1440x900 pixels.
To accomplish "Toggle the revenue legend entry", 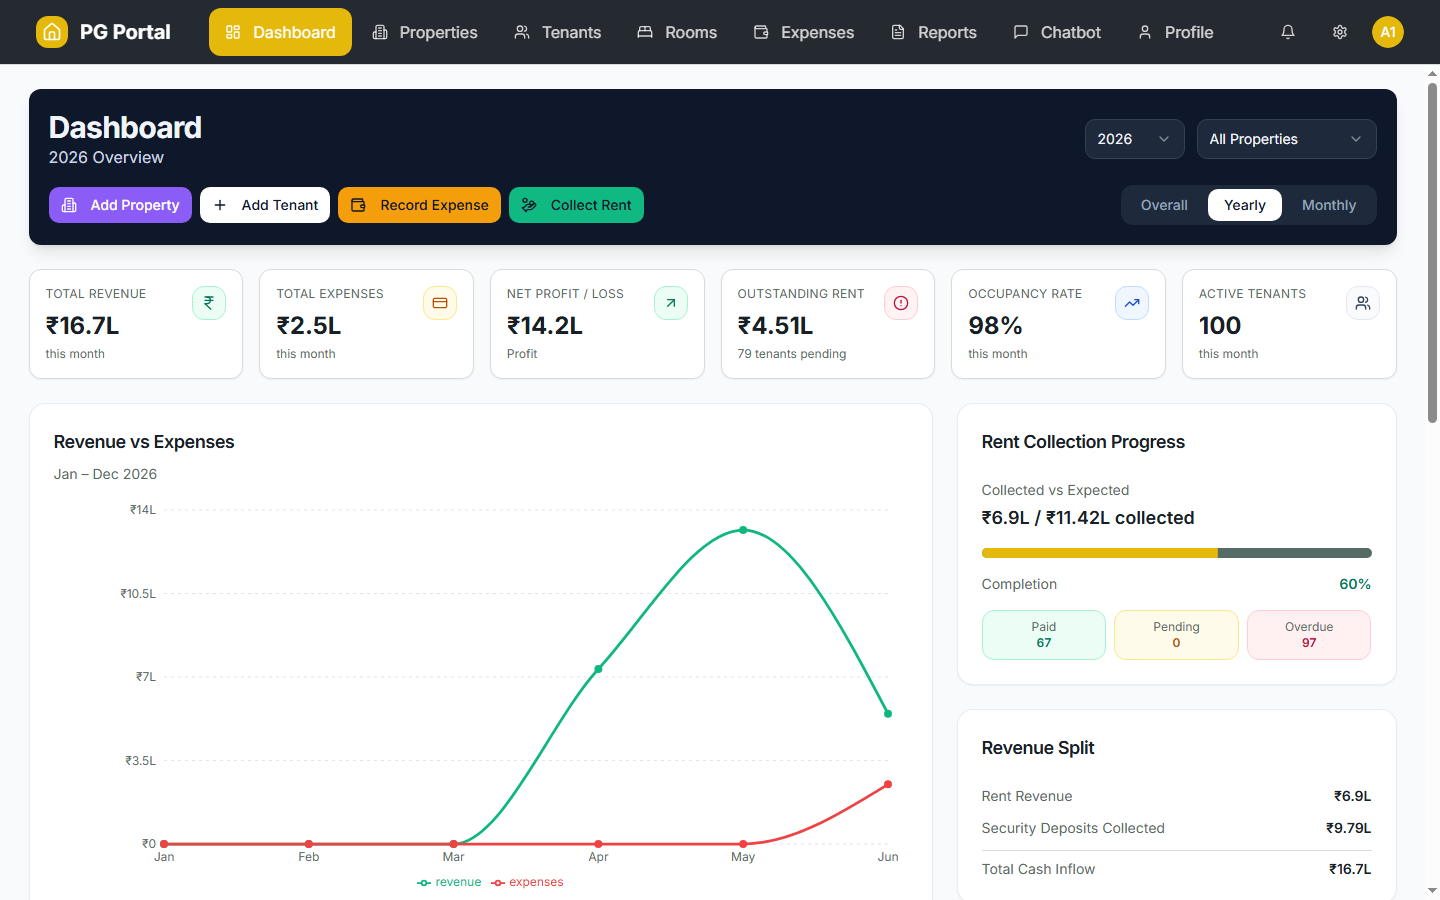I will tap(449, 882).
